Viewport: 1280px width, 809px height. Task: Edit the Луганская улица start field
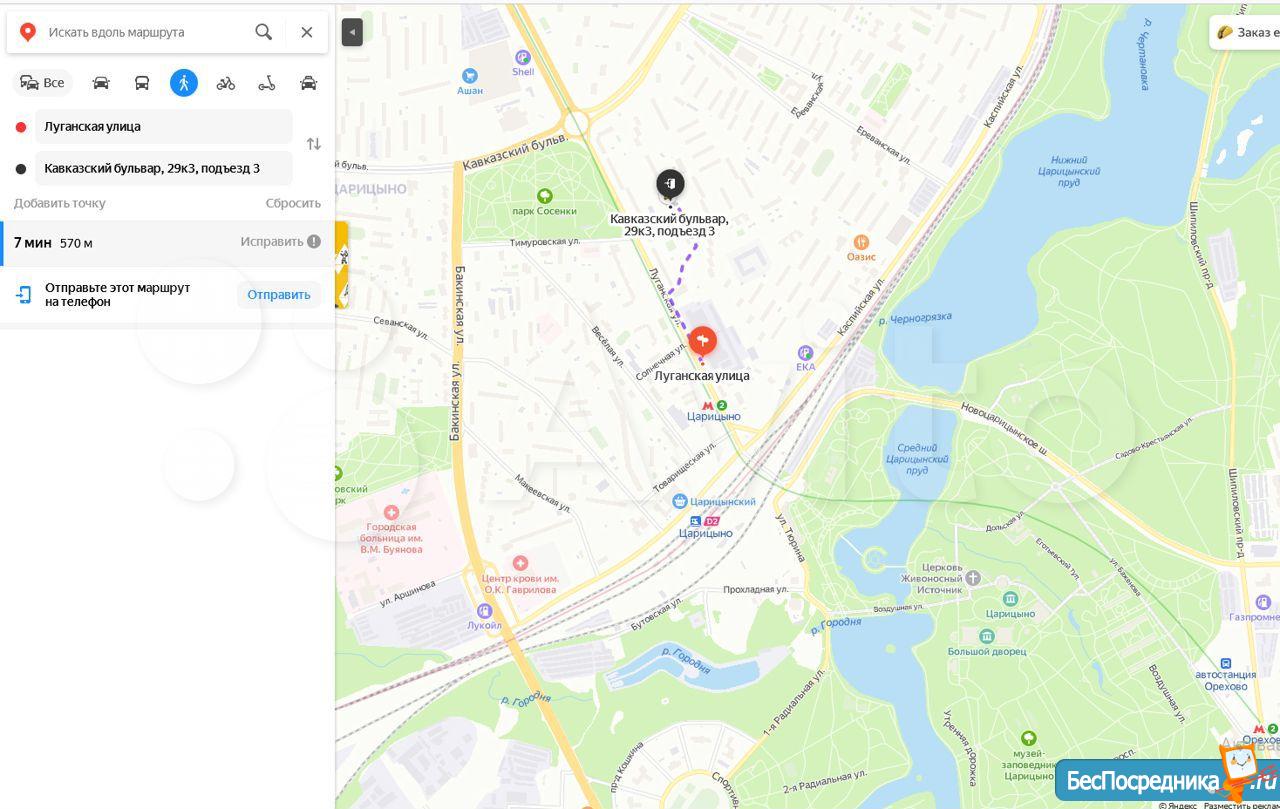(164, 127)
